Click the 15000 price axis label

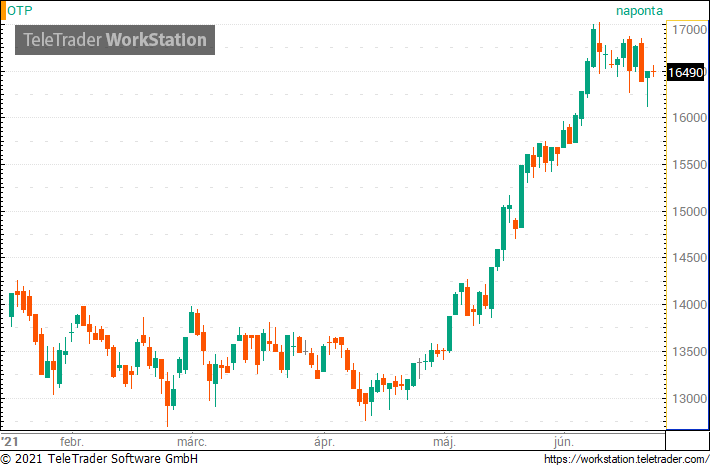(x=689, y=212)
